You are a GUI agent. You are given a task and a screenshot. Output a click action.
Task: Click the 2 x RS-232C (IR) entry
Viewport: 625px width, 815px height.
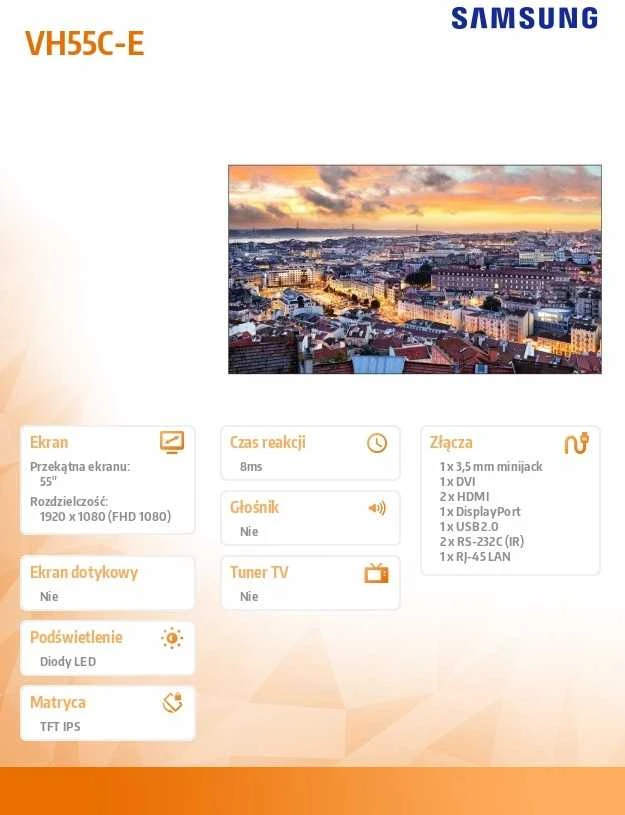(481, 542)
